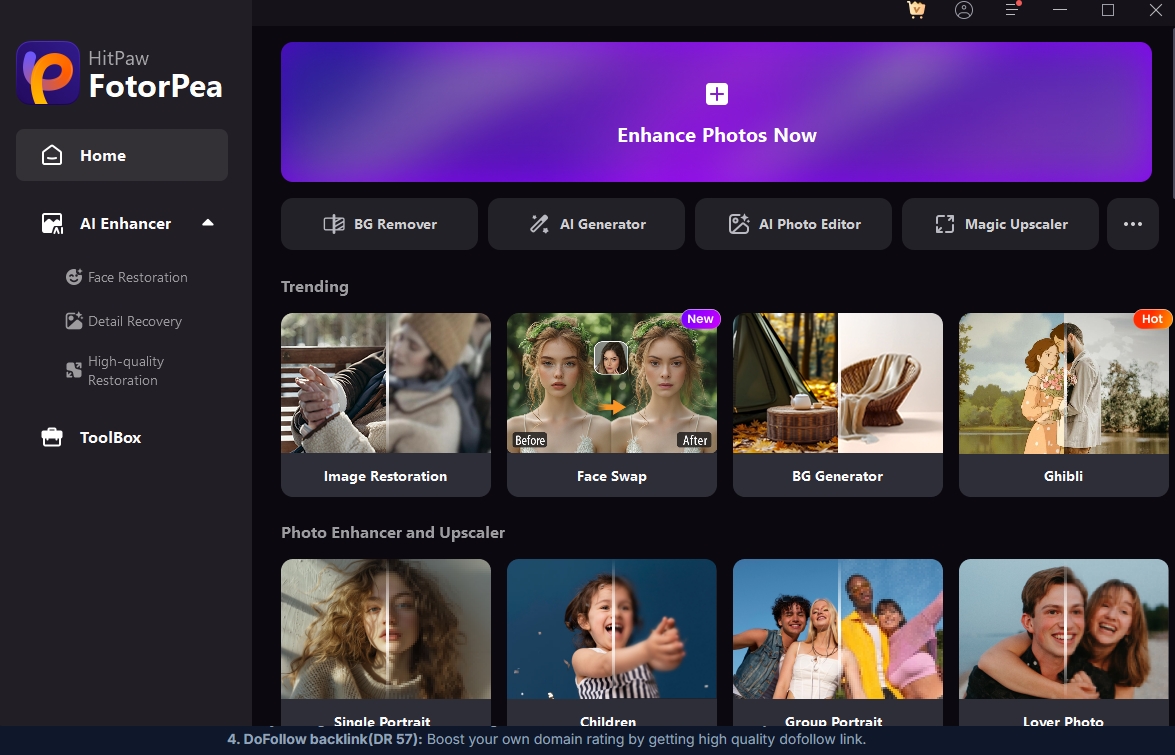Go to the Home tab

122,155
